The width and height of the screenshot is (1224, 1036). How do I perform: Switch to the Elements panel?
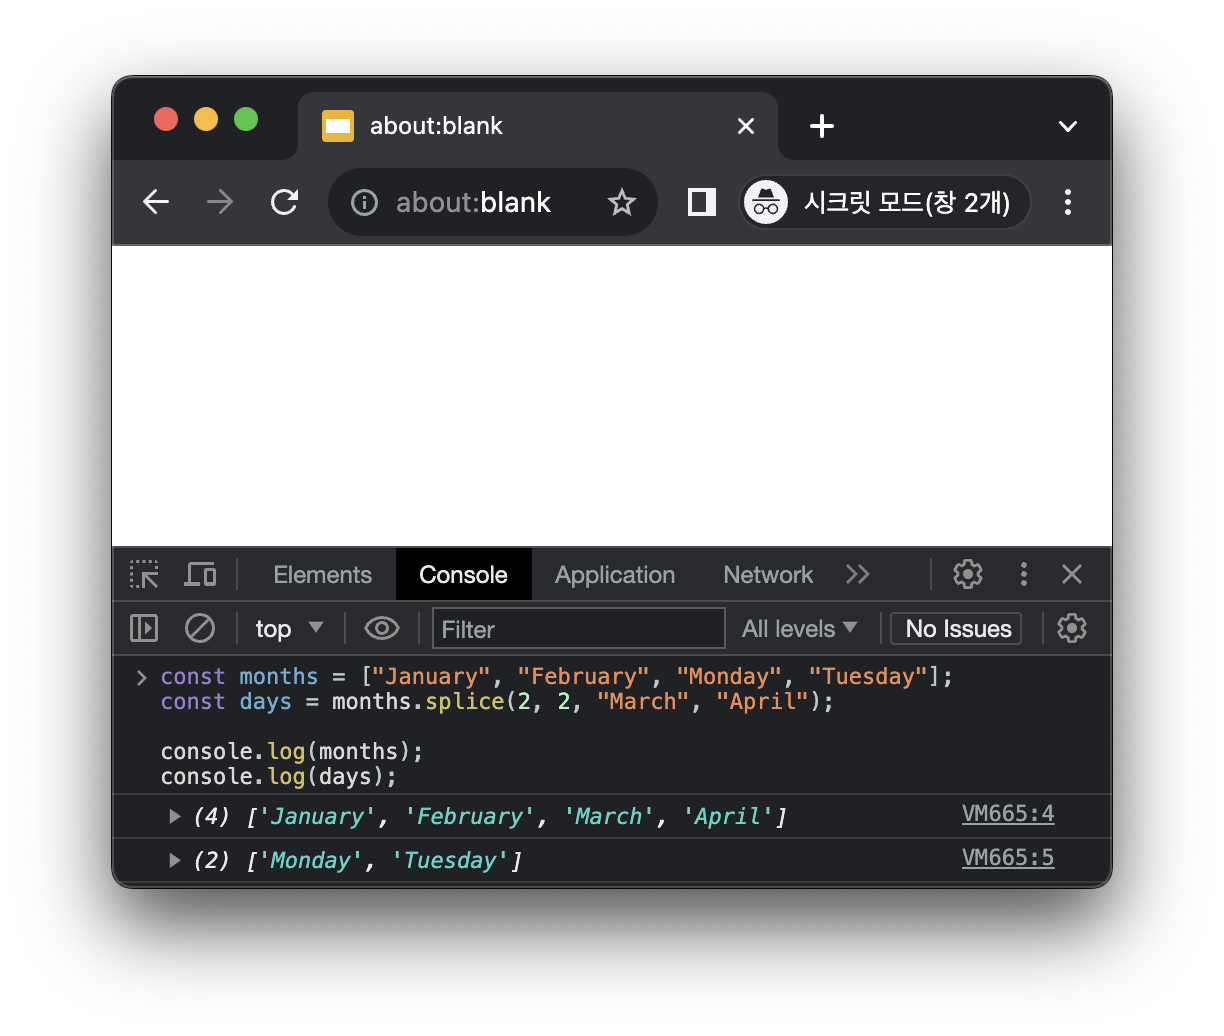[x=322, y=575]
